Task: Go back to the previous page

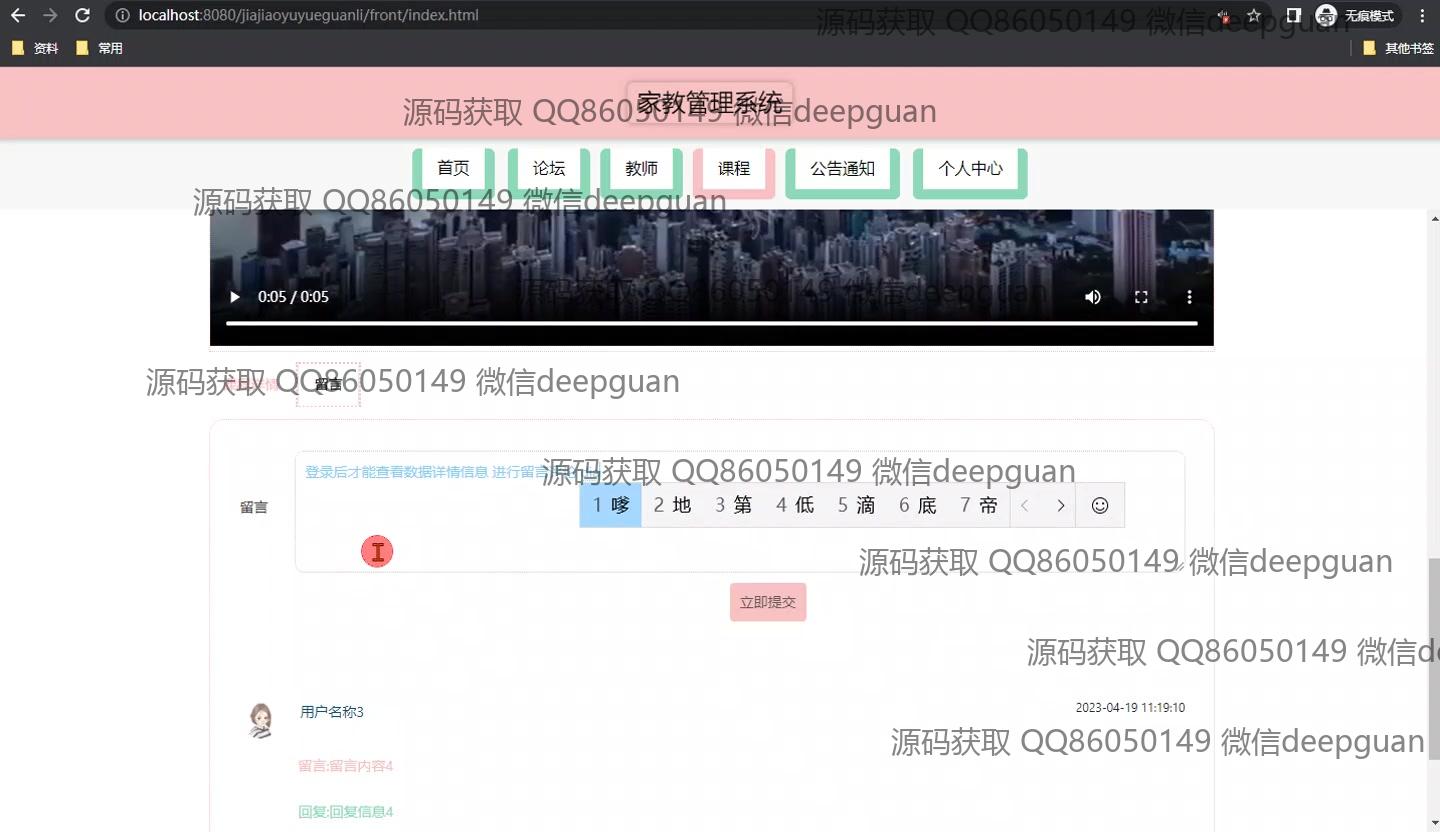Action: 17,15
